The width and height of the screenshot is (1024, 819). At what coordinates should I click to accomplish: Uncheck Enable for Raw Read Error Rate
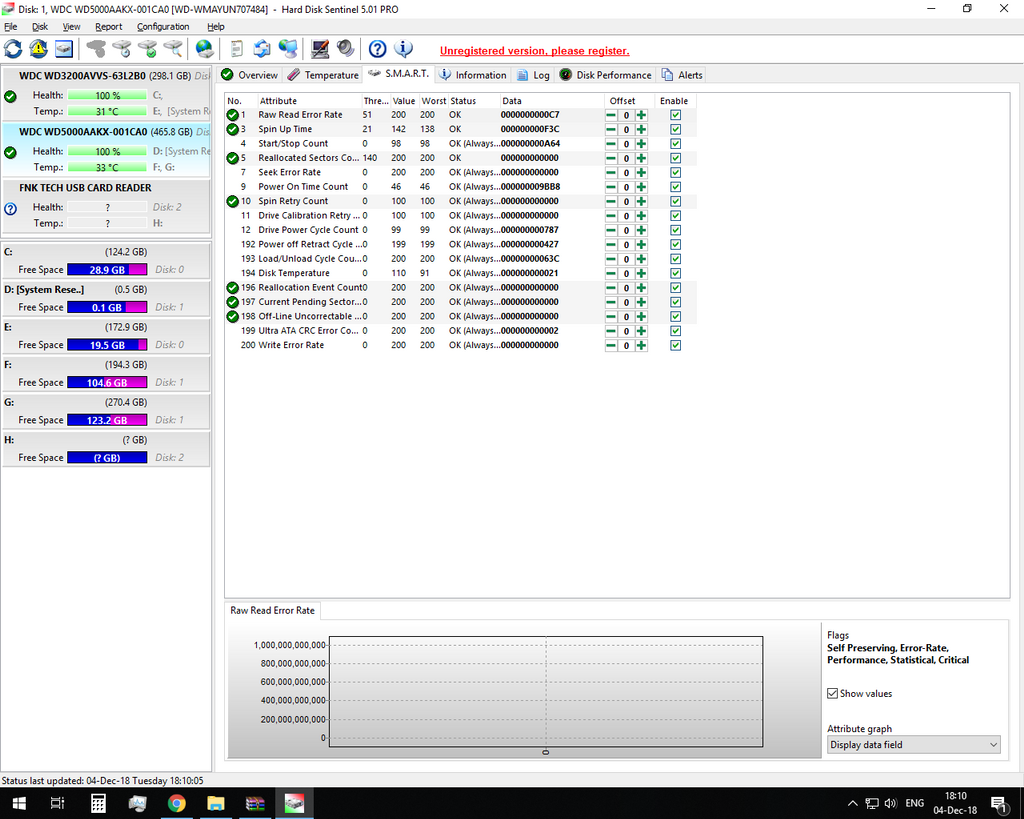tap(675, 115)
